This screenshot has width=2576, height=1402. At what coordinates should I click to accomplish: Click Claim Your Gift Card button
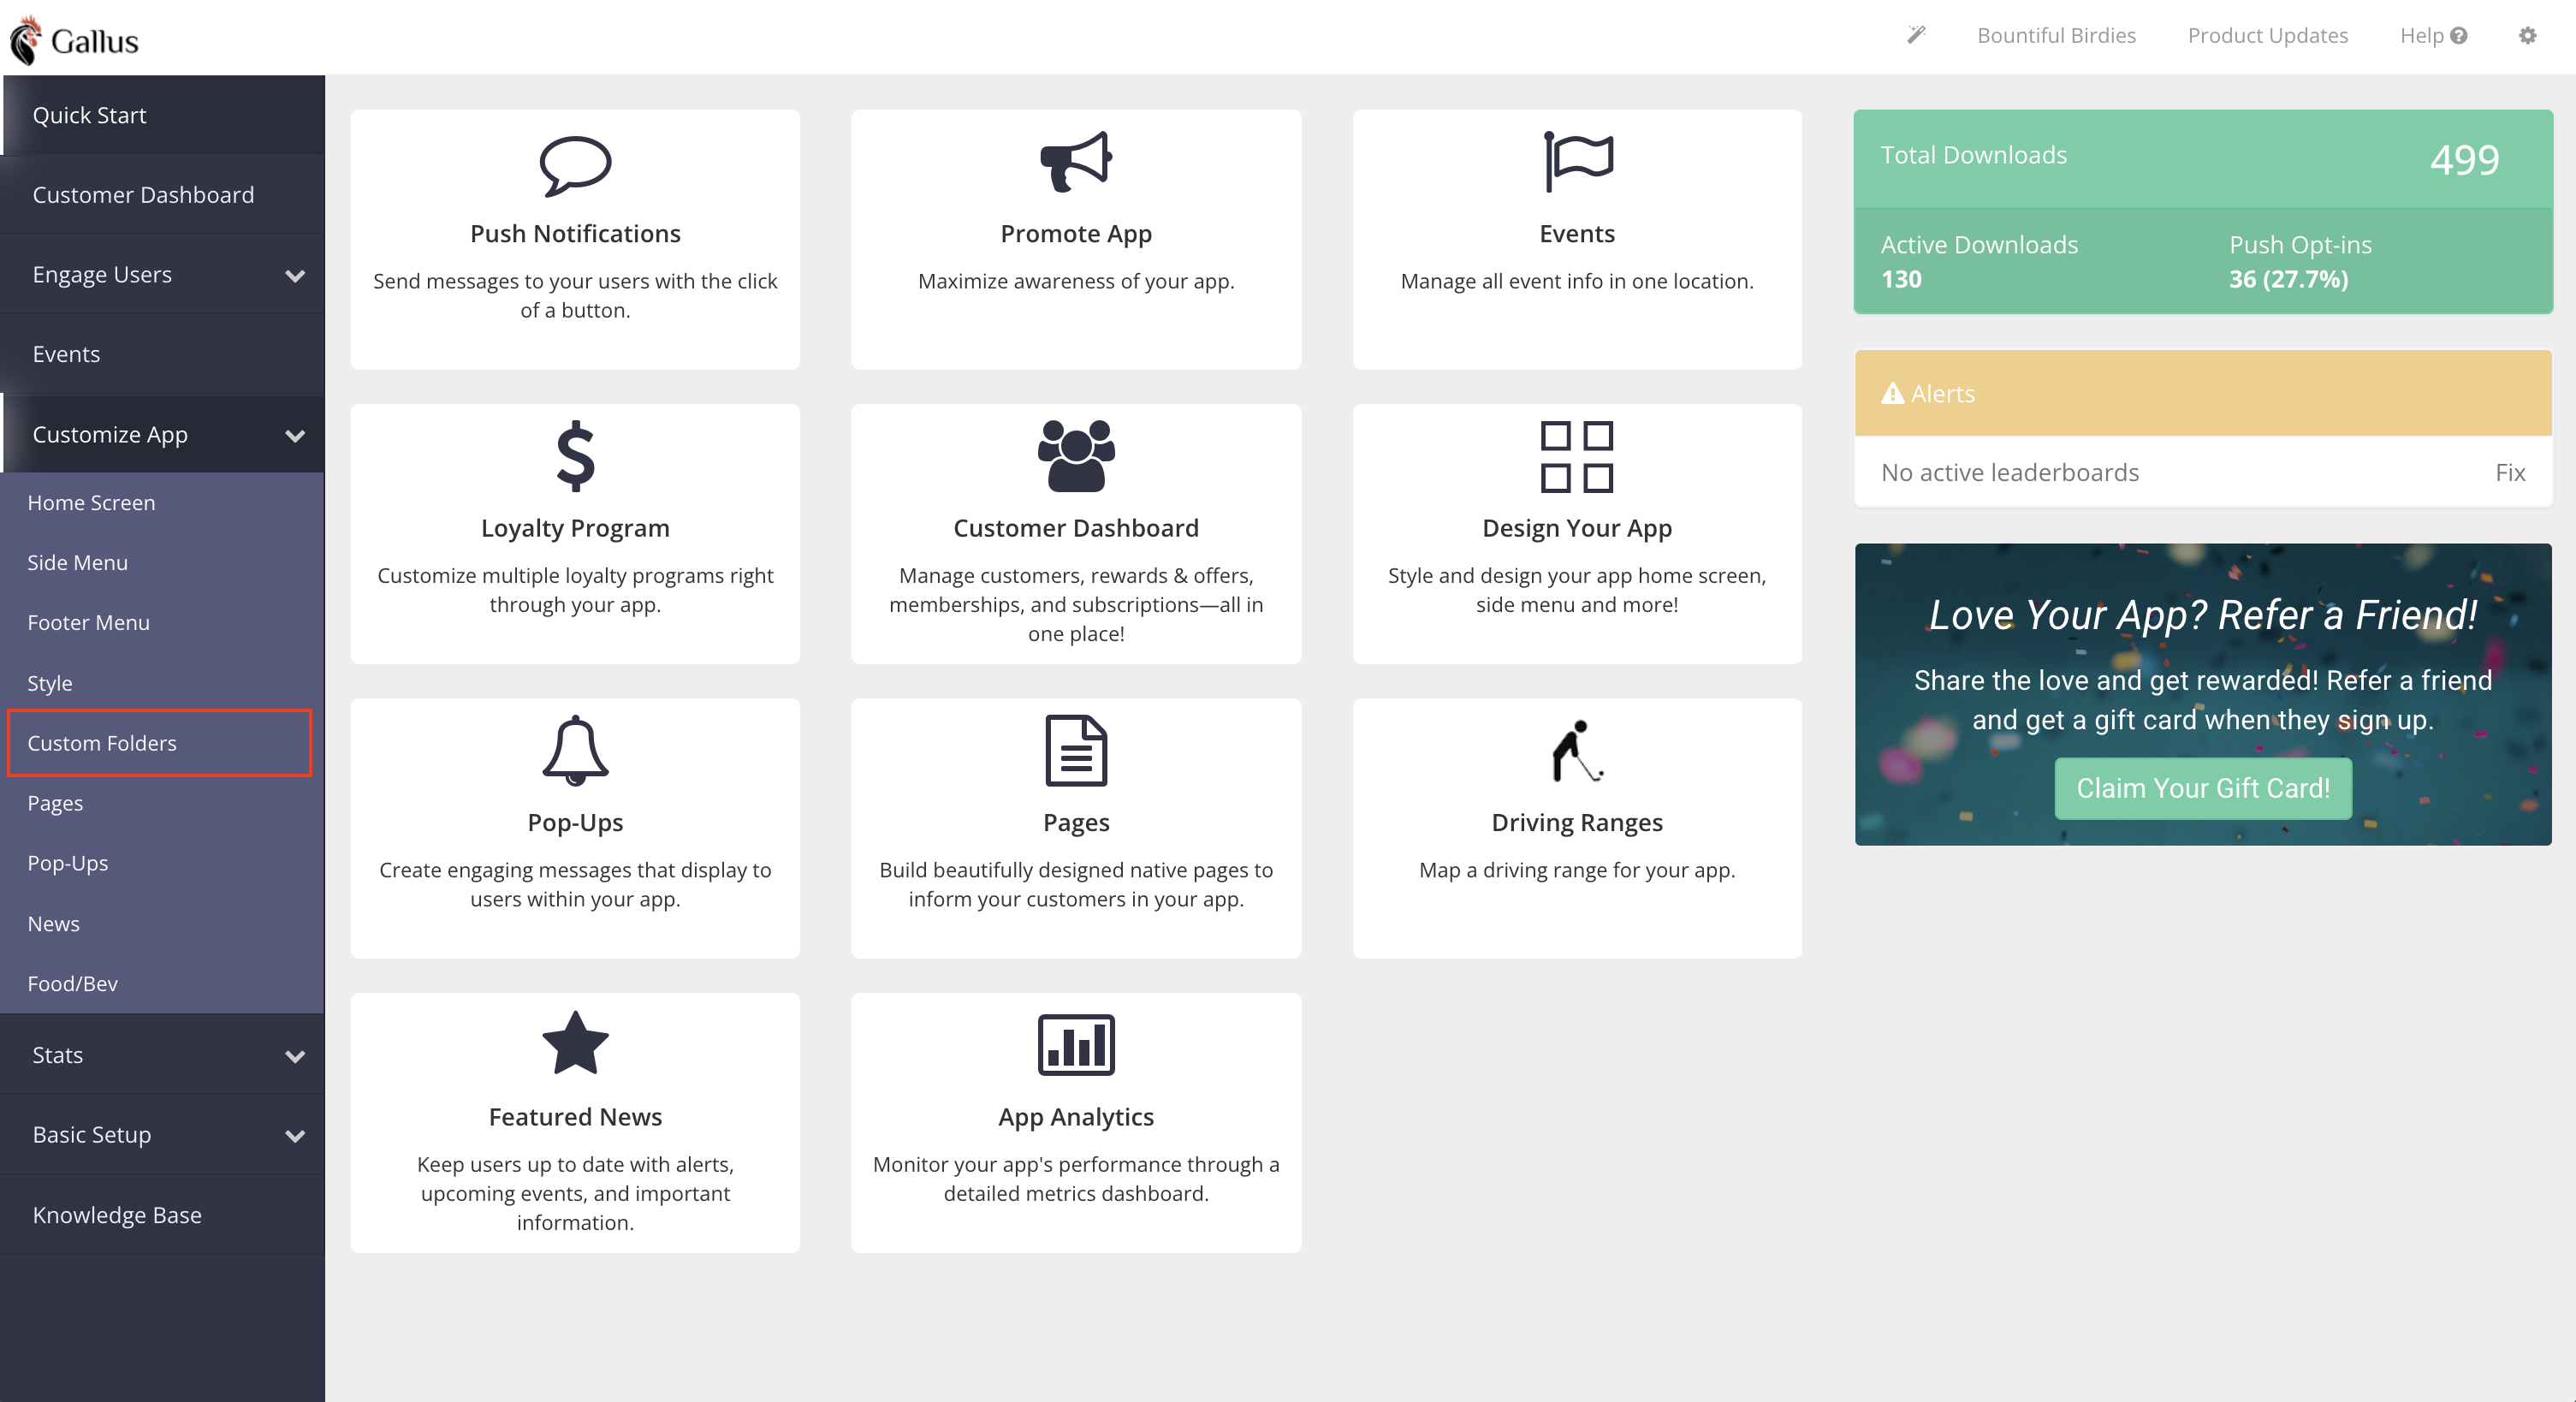tap(2203, 788)
